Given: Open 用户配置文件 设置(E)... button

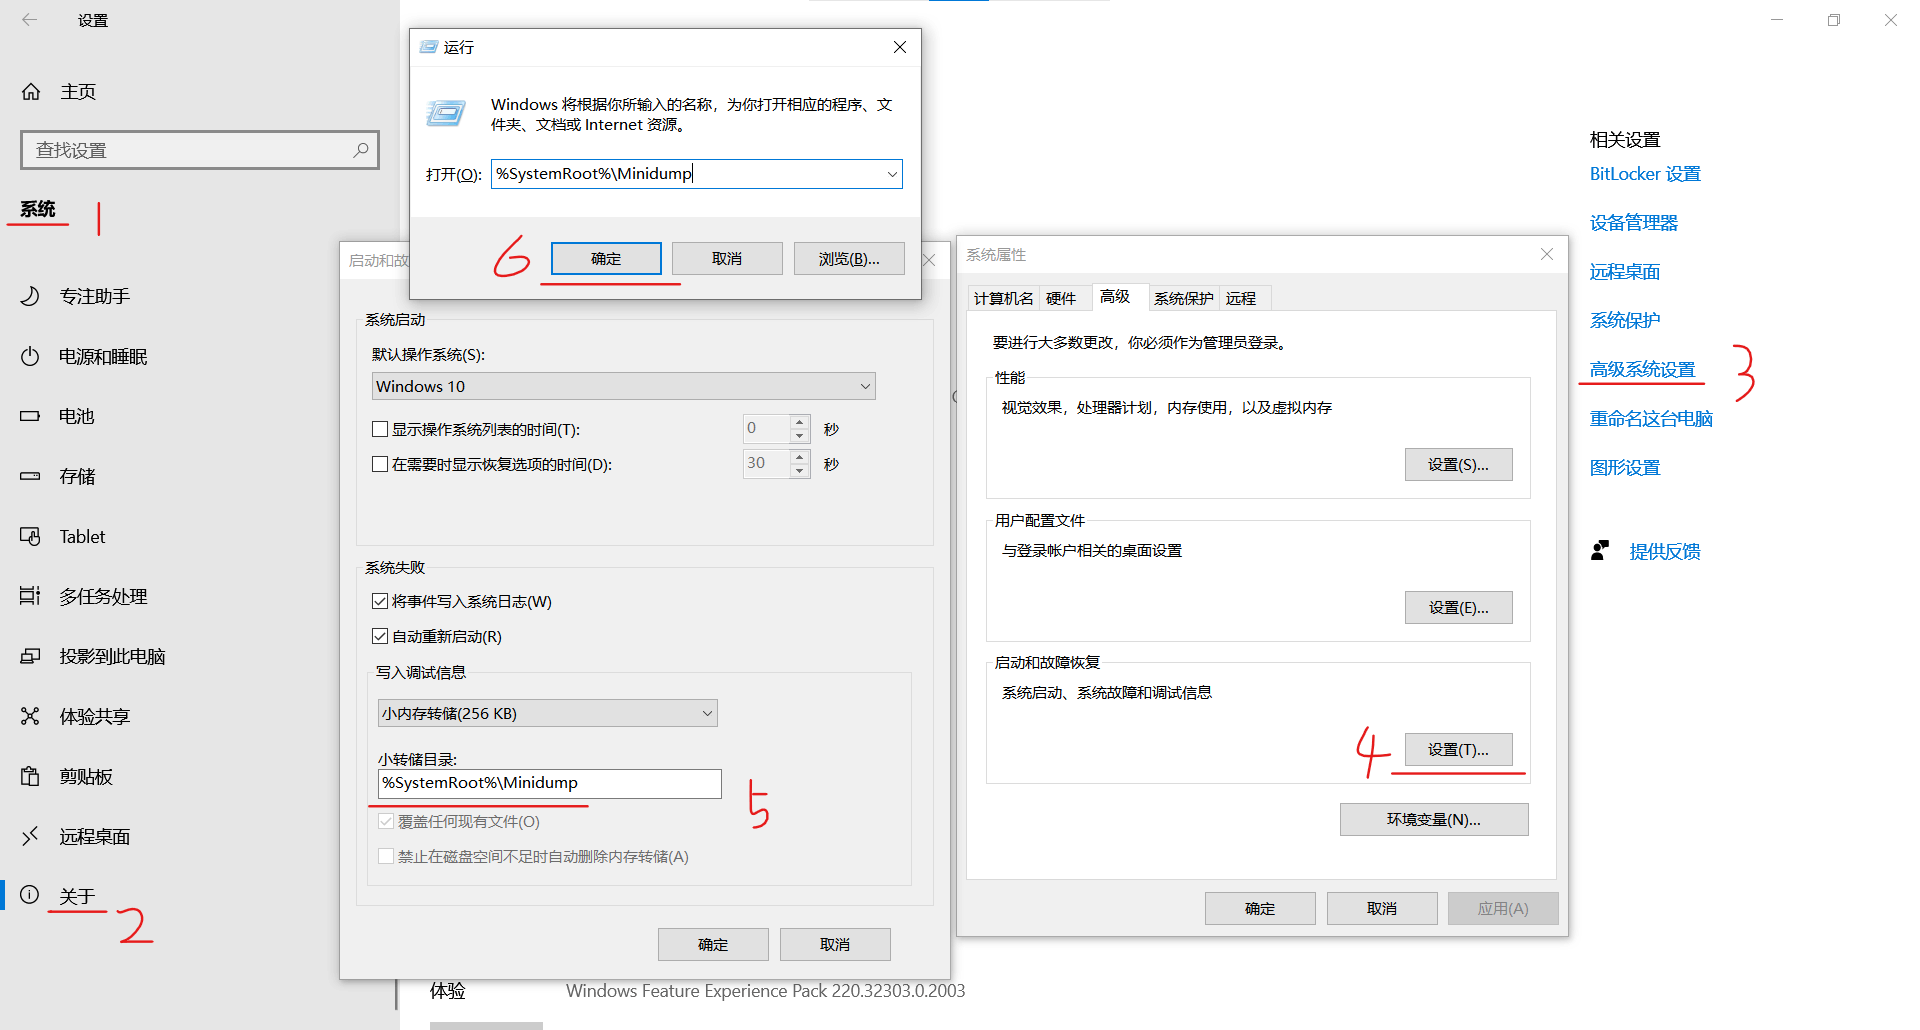Looking at the screenshot, I should tap(1458, 607).
